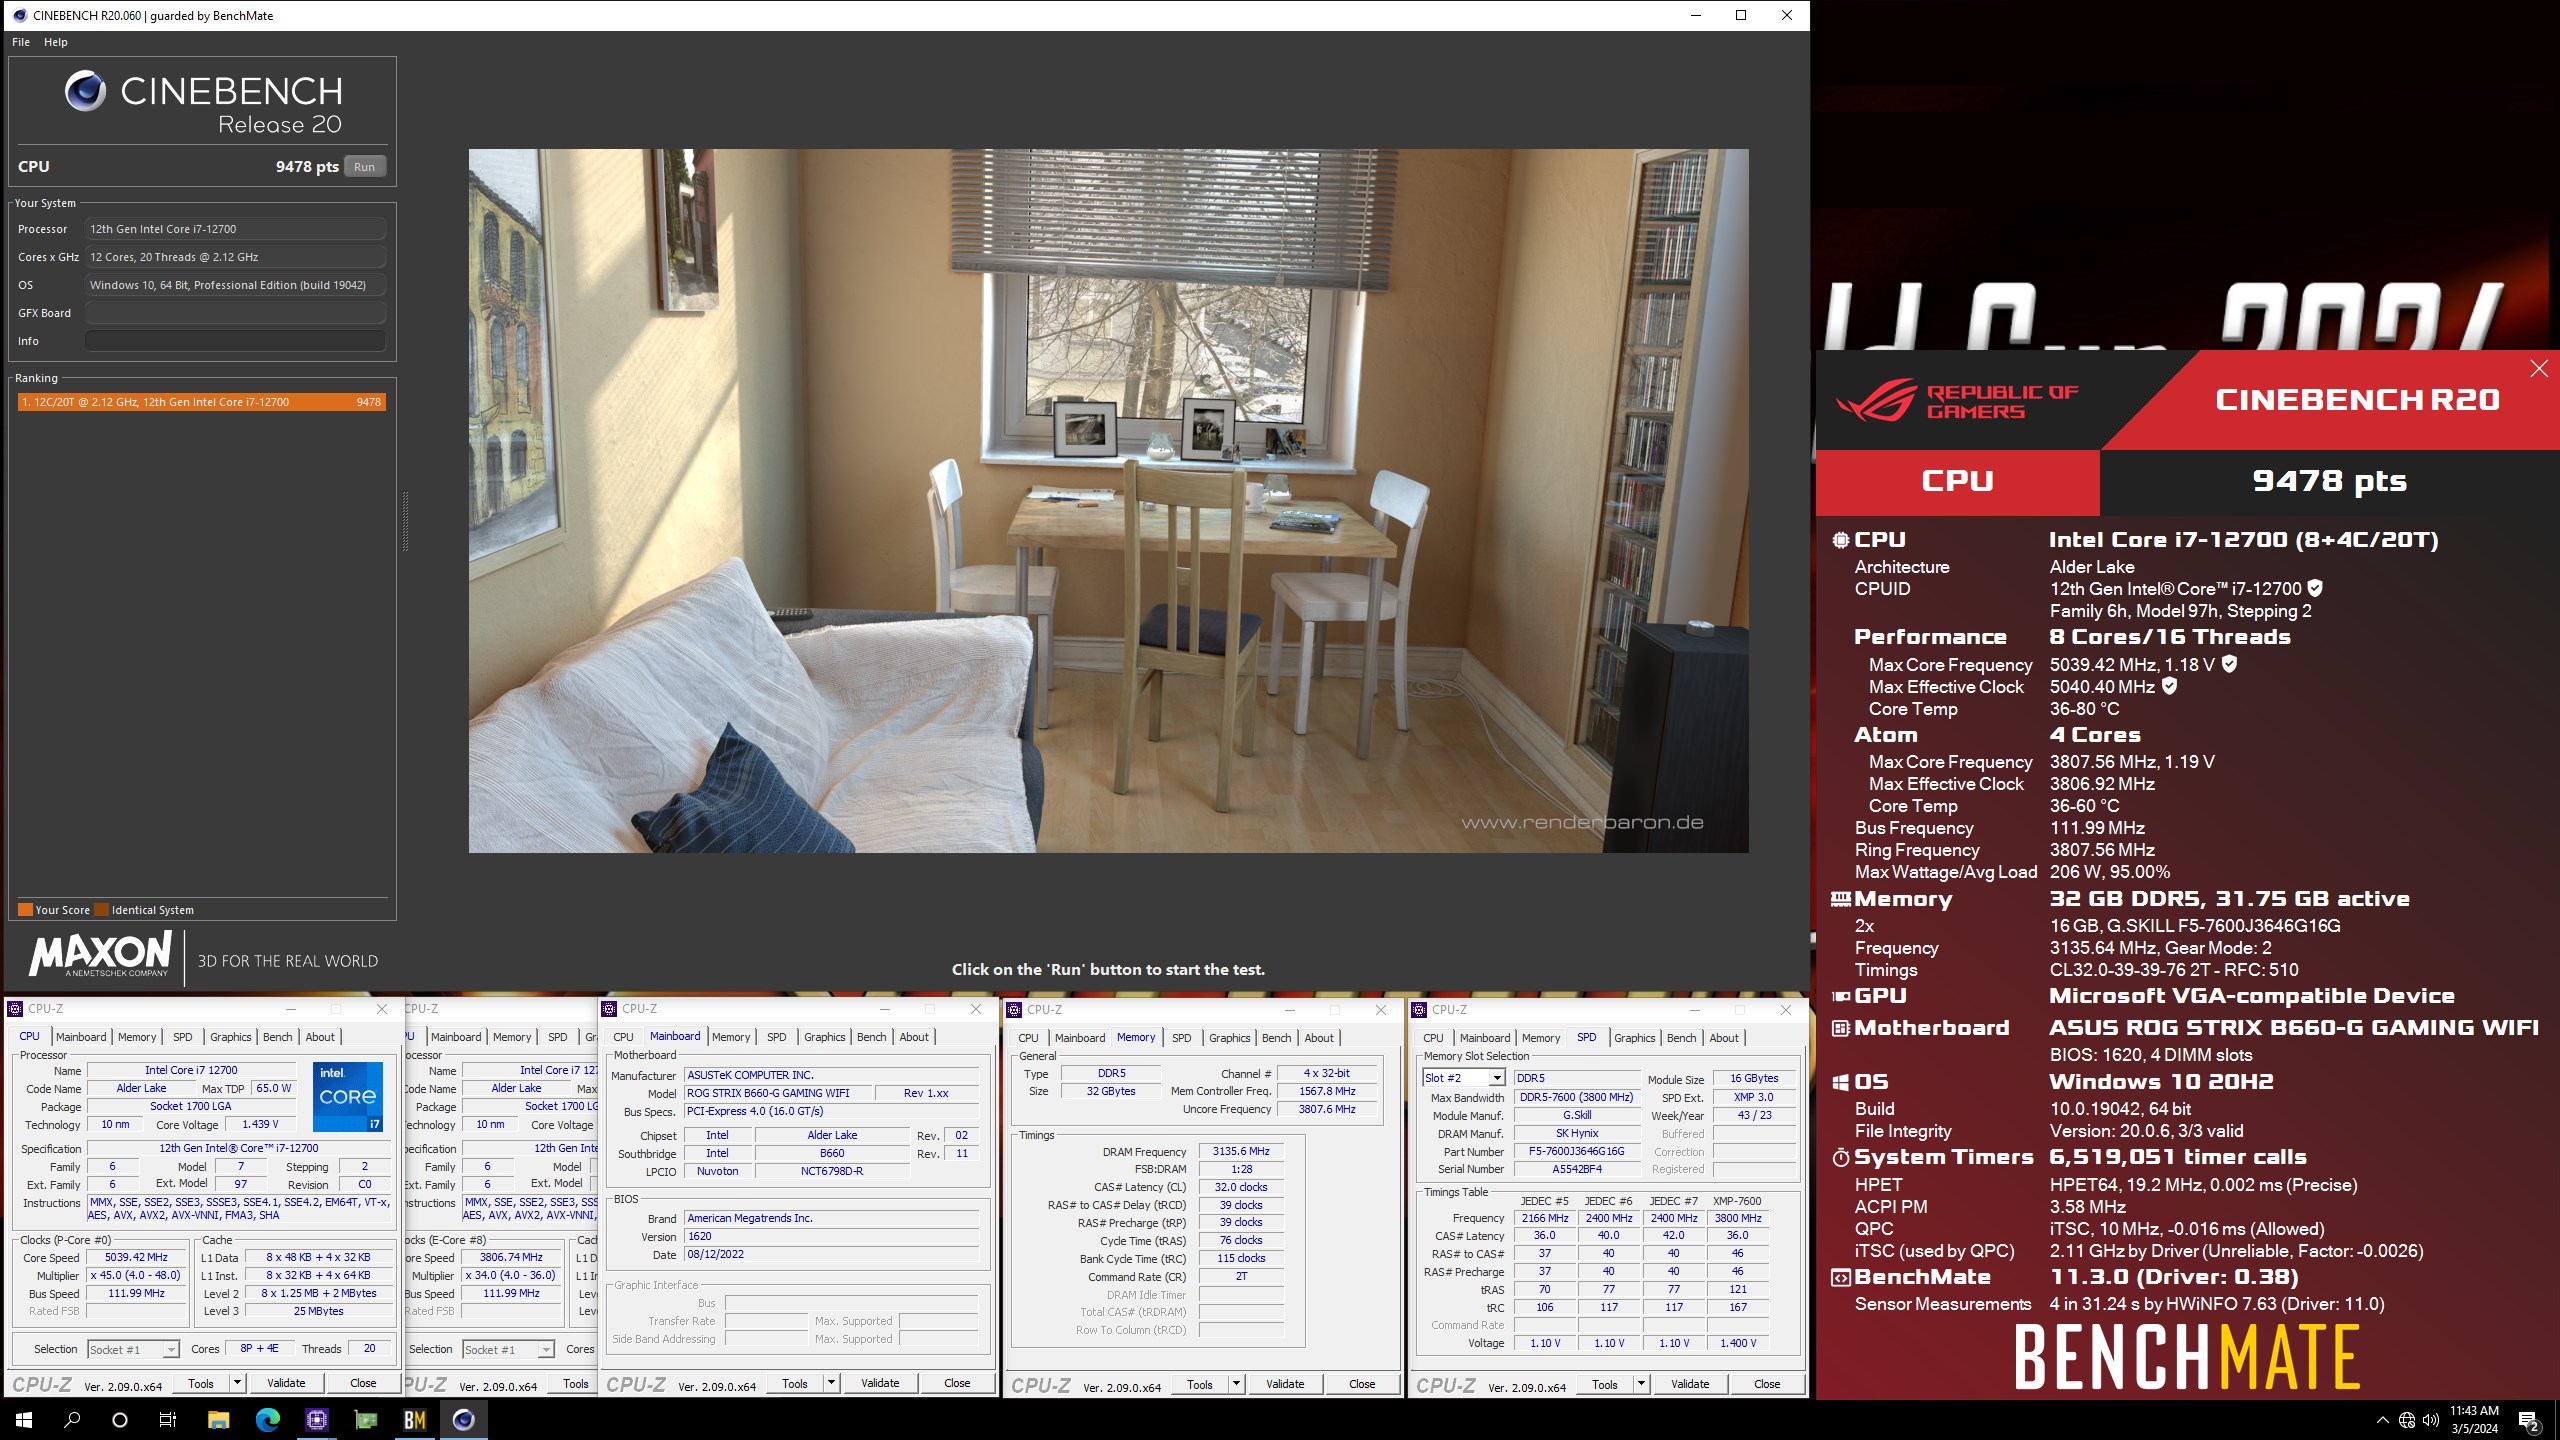Screen dimensions: 2560x1440
Task: Select CPU tab in Memory CPU-Z window
Action: [1028, 1038]
